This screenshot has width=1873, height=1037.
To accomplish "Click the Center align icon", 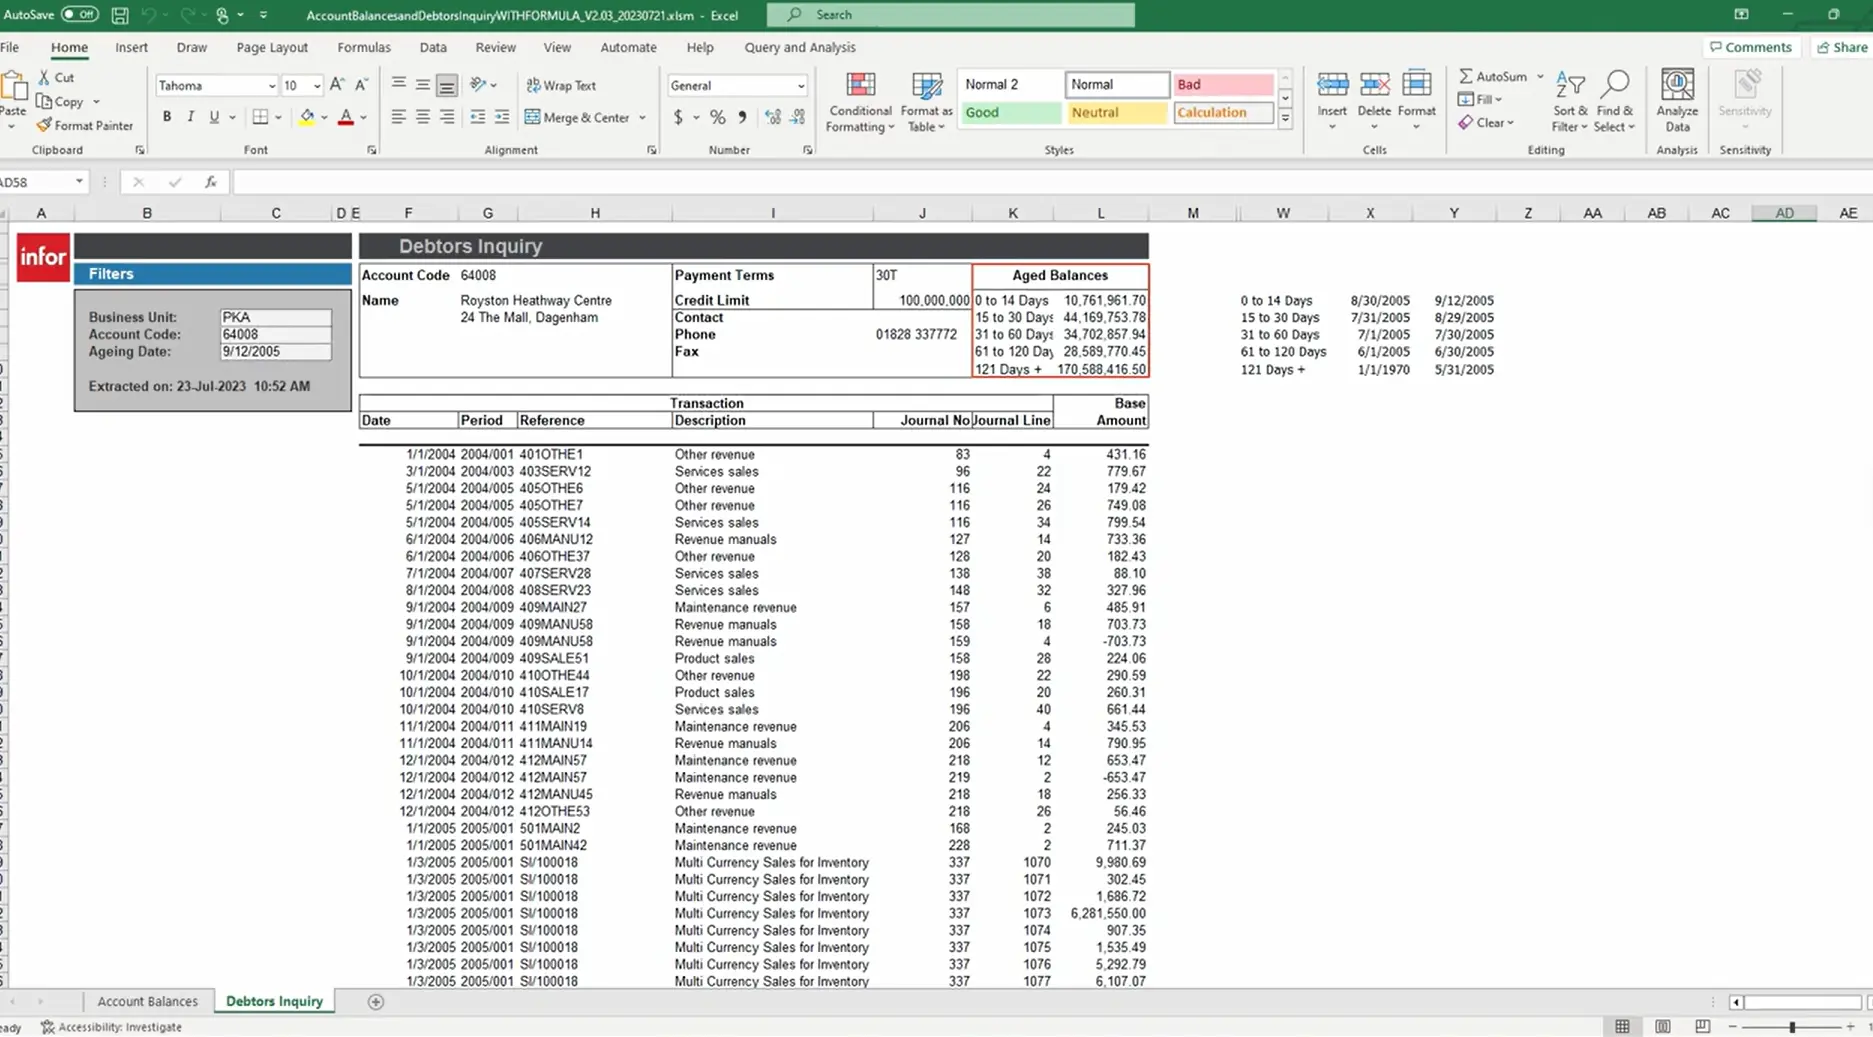I will click(x=423, y=118).
